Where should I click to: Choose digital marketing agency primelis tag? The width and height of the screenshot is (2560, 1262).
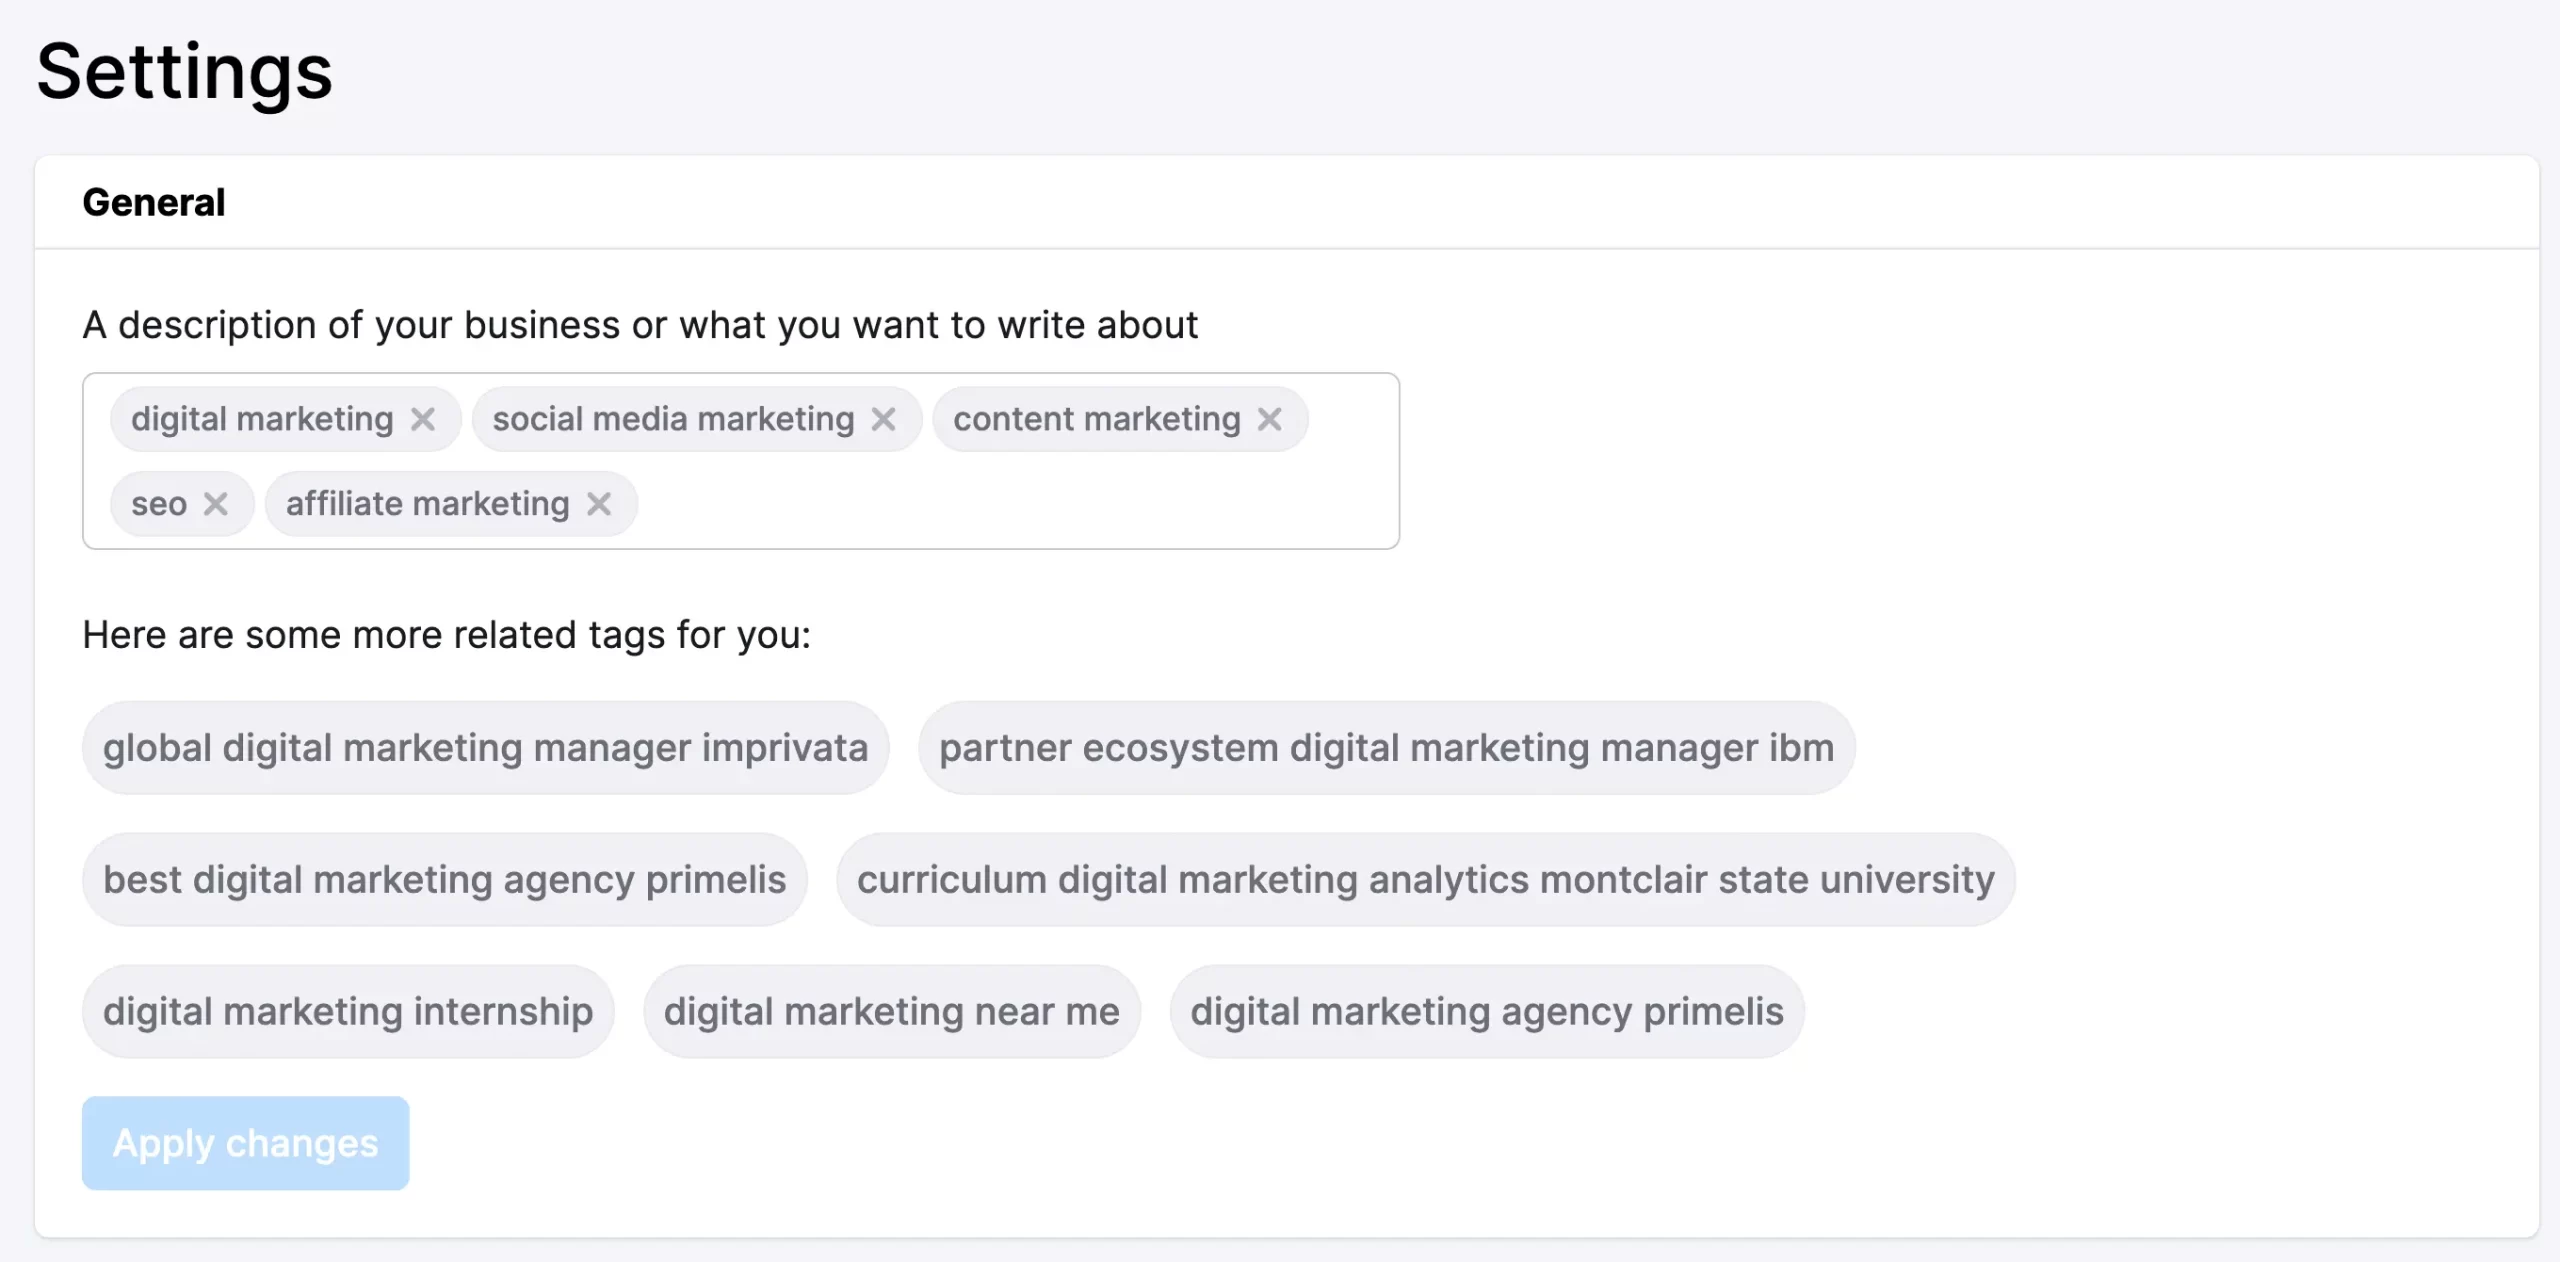[1486, 1012]
